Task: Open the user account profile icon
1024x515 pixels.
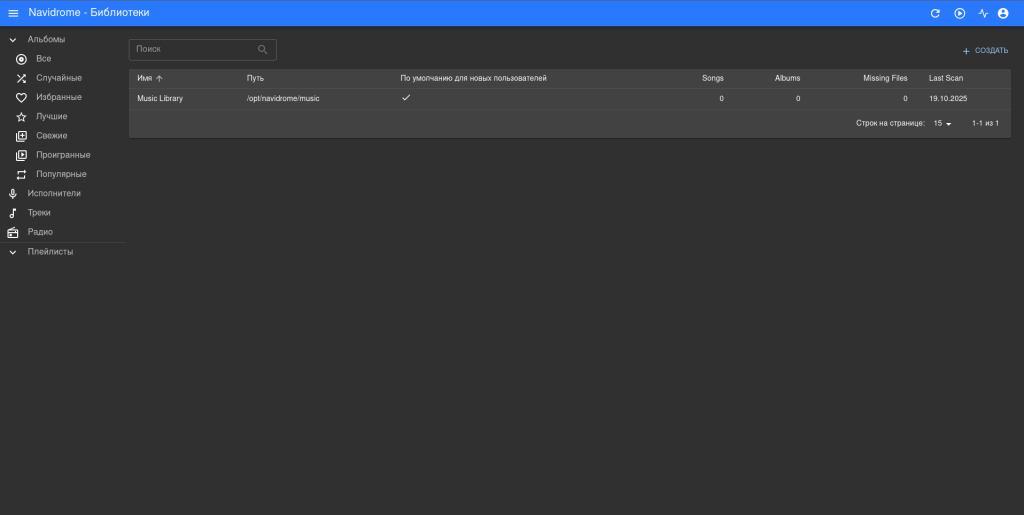Action: coord(1003,13)
